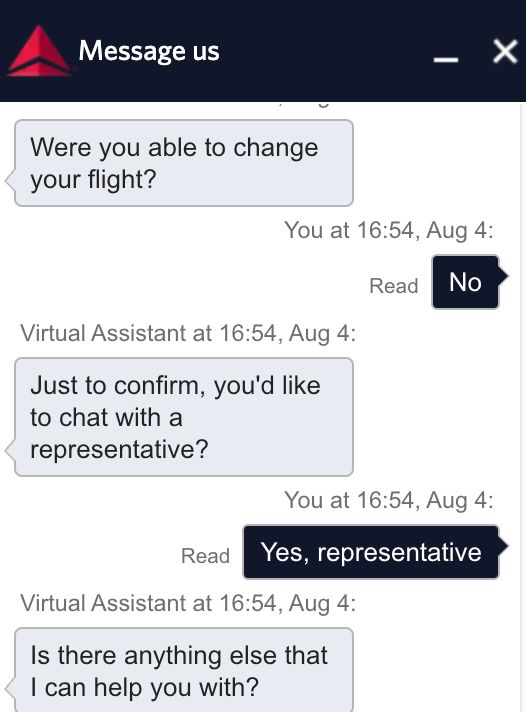
Task: Click the tail arrow of the 'No' bubble
Action: pyautogui.click(x=503, y=276)
